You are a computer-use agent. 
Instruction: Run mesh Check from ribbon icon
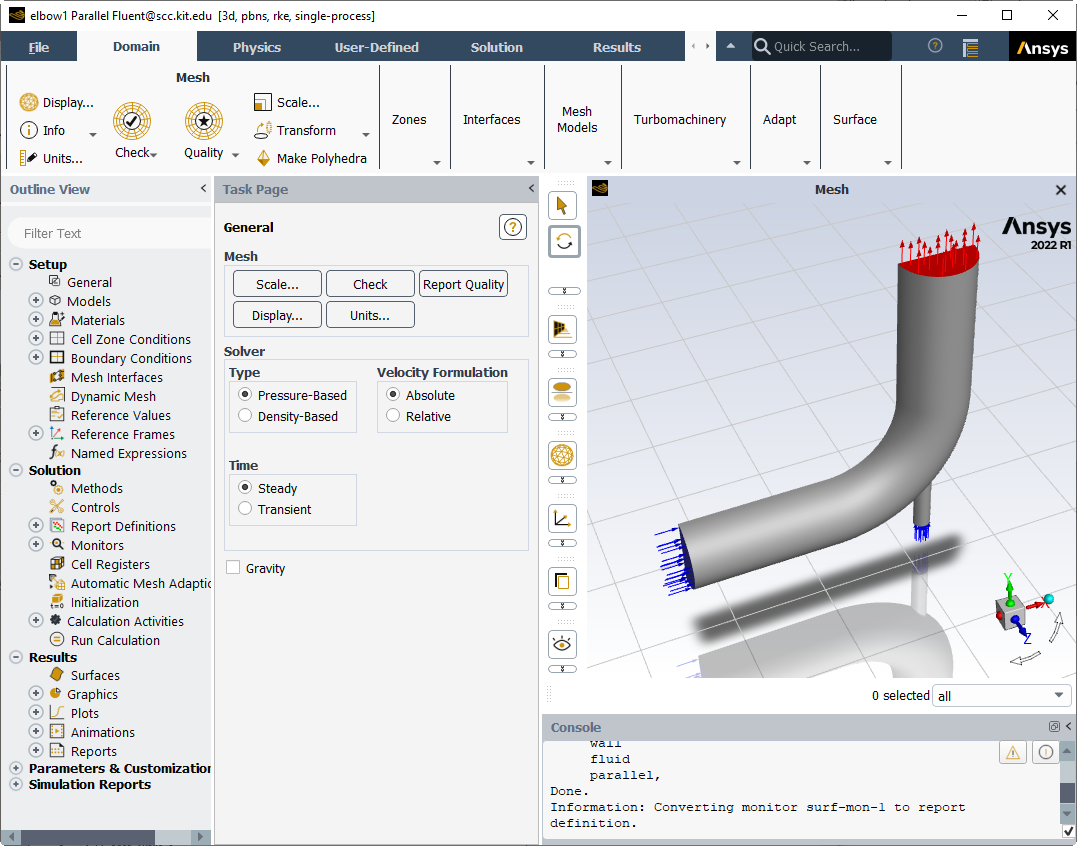coord(132,121)
